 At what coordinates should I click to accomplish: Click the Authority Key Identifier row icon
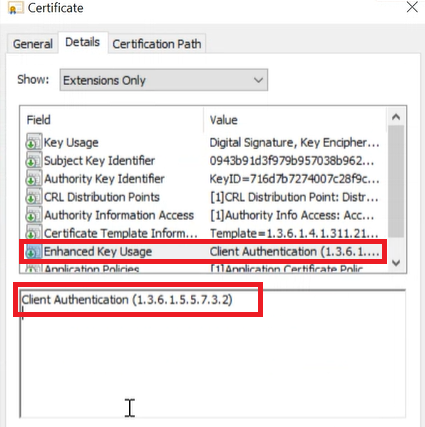pyautogui.click(x=34, y=178)
